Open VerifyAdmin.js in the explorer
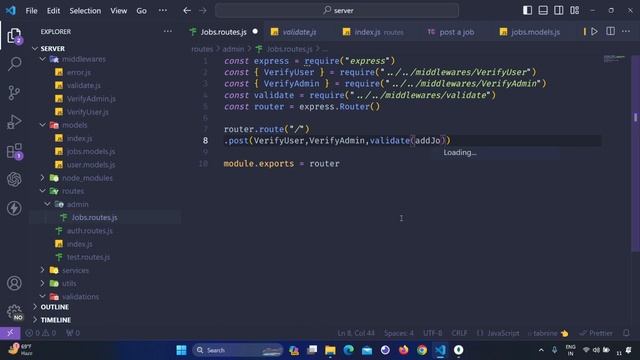Viewport: 640px width, 360px height. (x=91, y=99)
